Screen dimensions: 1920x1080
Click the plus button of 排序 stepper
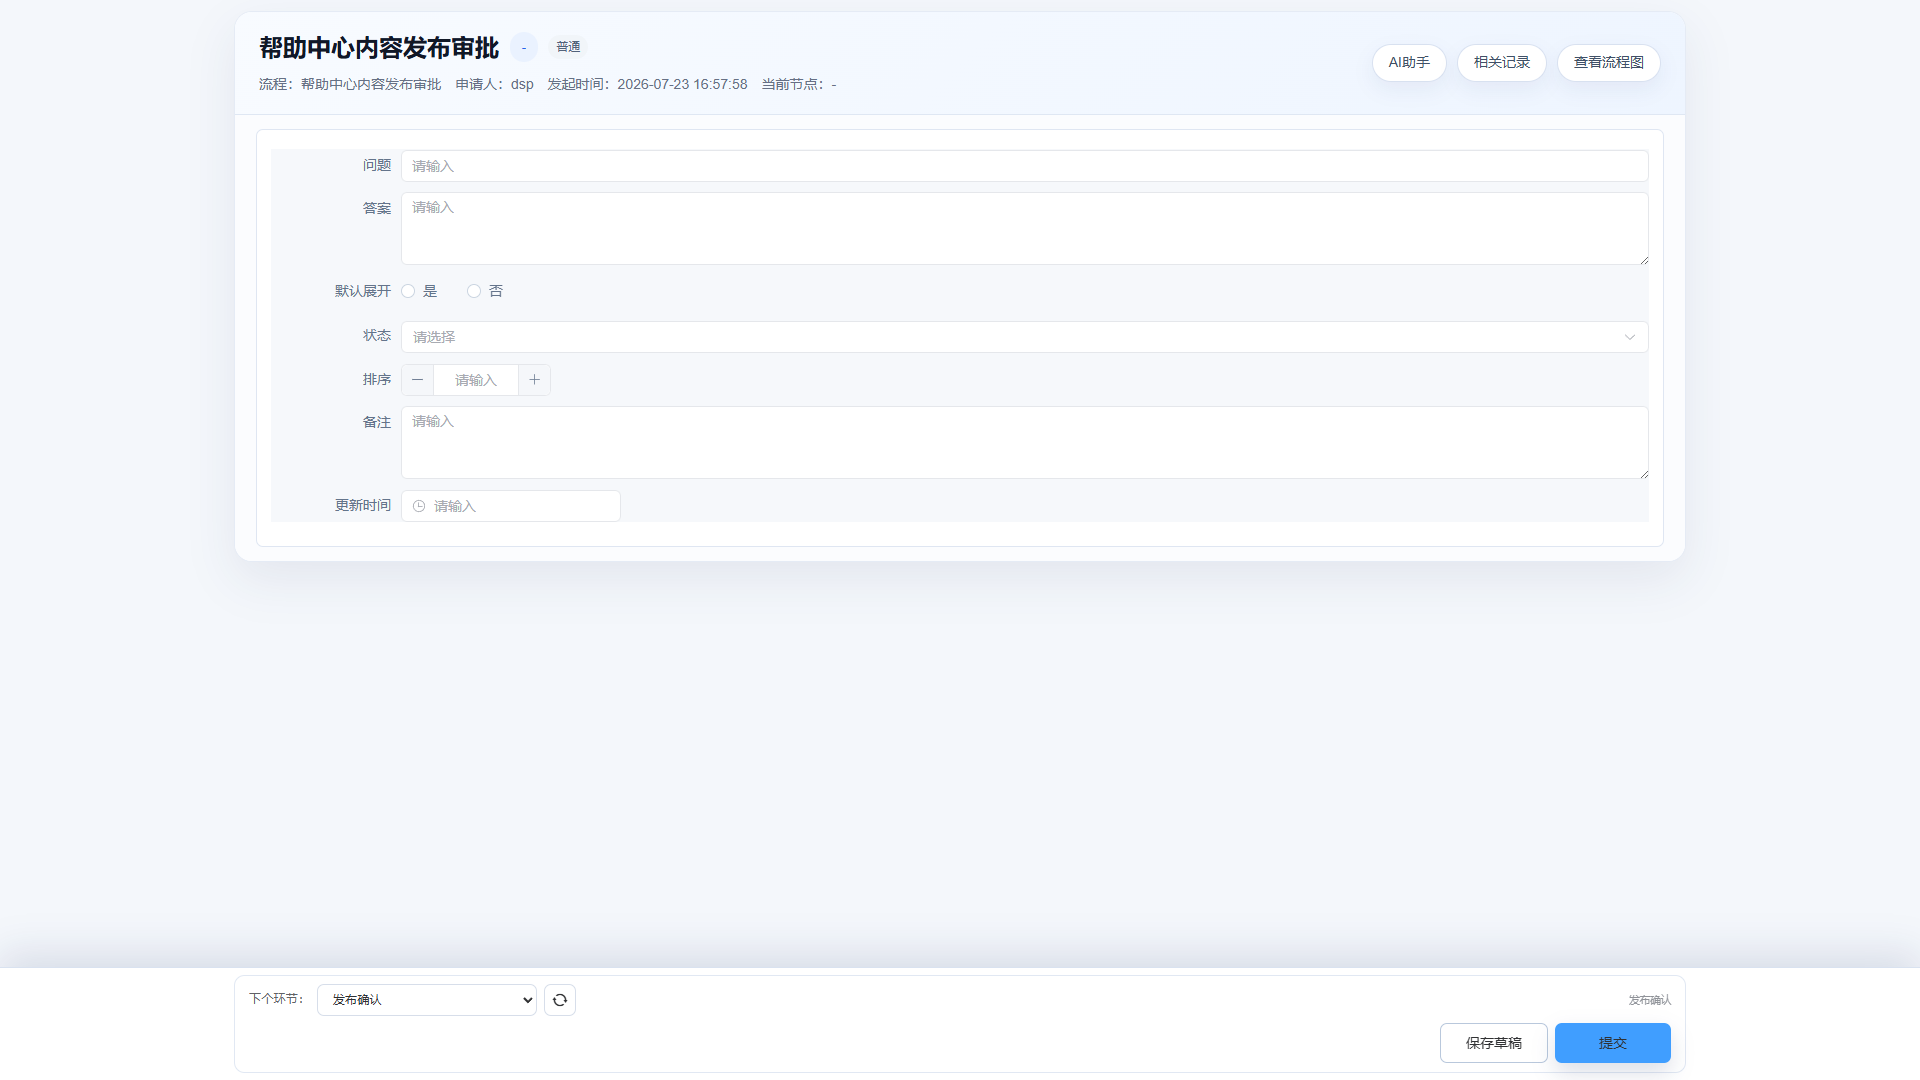(x=535, y=380)
